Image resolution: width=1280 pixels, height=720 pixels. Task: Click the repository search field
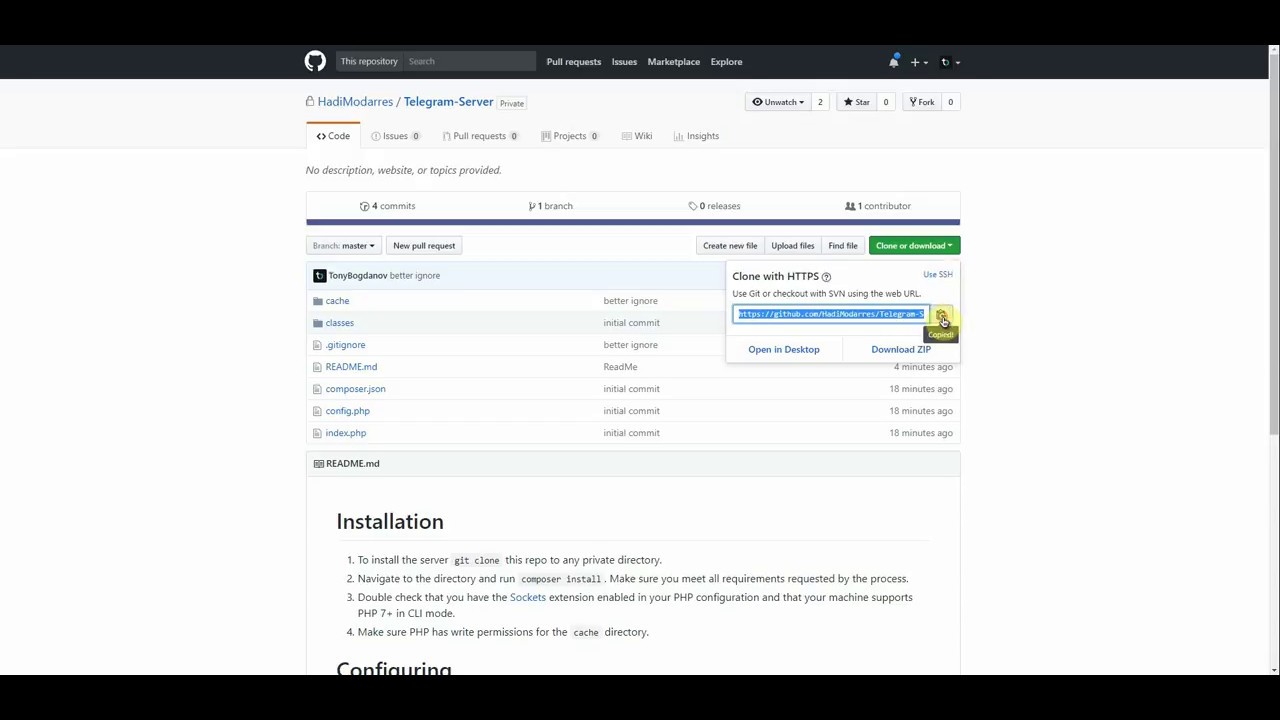[469, 62]
